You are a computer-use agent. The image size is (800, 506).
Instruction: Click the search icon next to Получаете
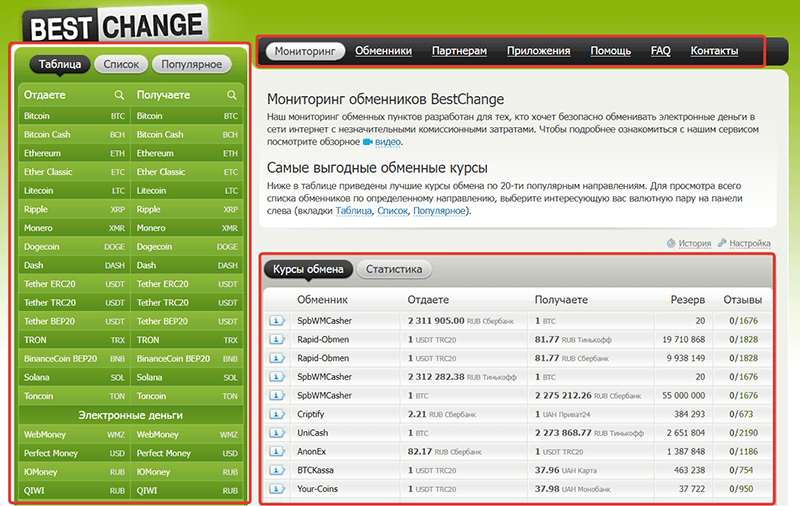pyautogui.click(x=232, y=95)
